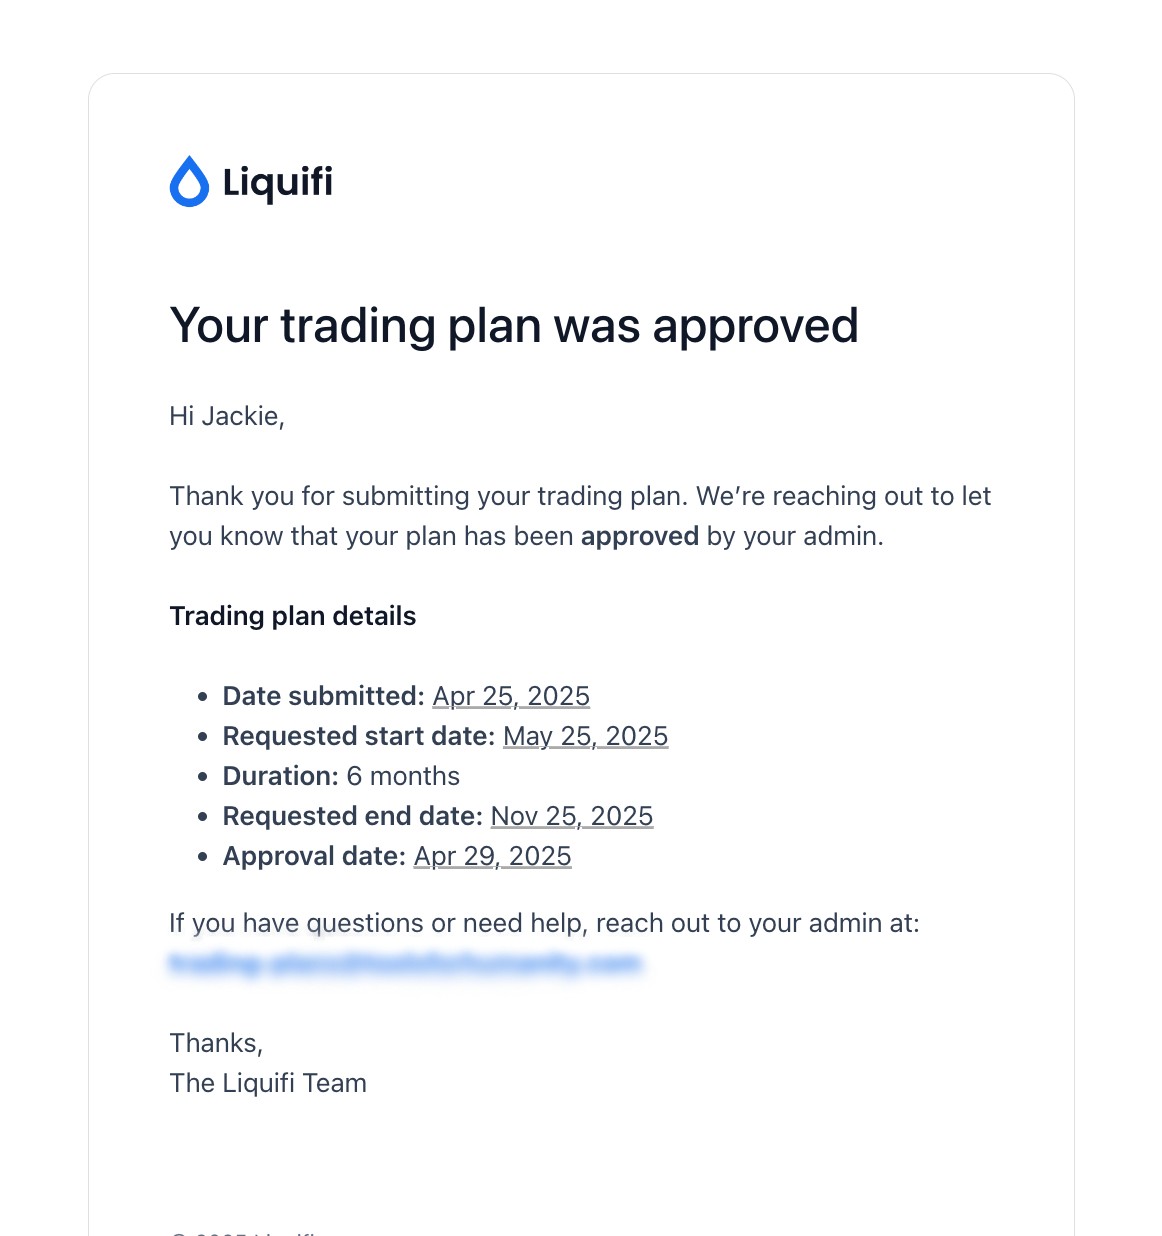The height and width of the screenshot is (1236, 1162).
Task: Click the blue Liquifi droplet logo icon
Action: [189, 182]
